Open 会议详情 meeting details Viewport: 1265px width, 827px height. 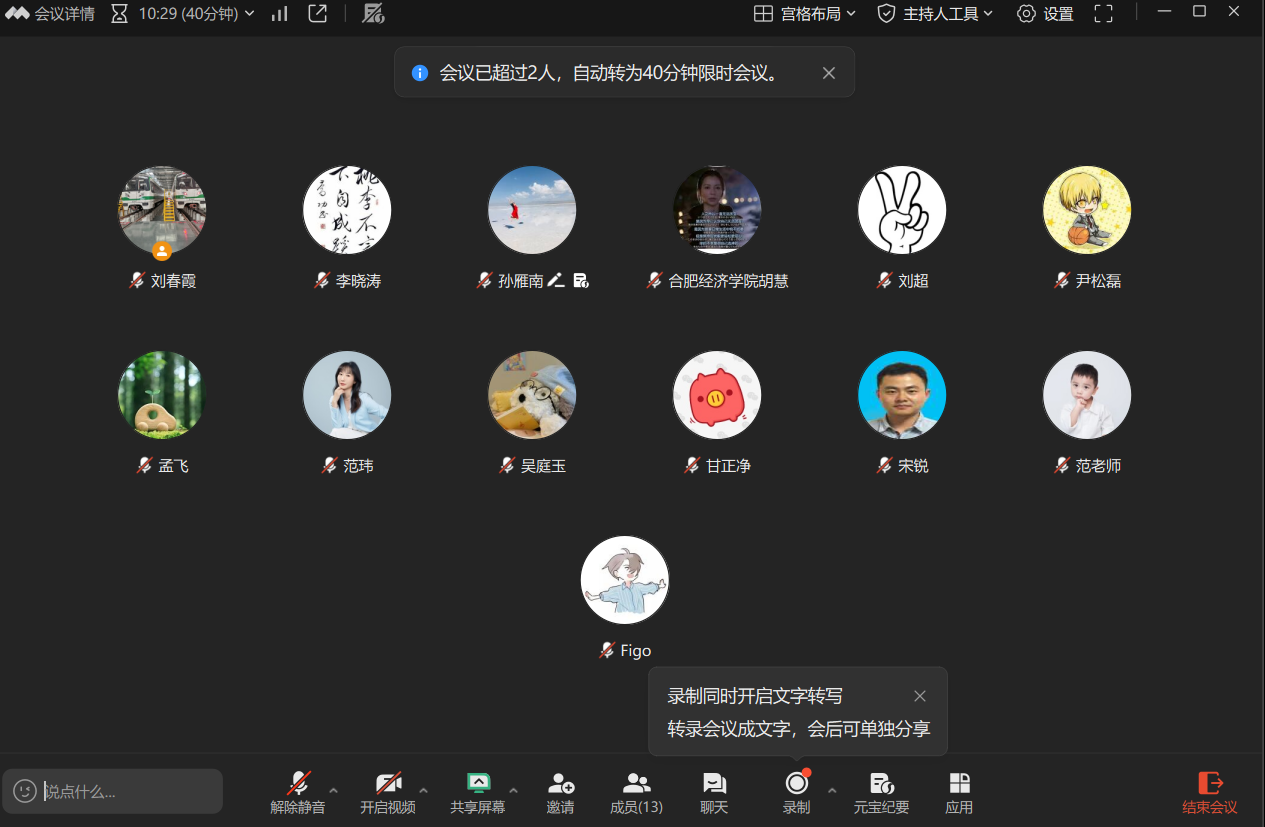[50, 14]
